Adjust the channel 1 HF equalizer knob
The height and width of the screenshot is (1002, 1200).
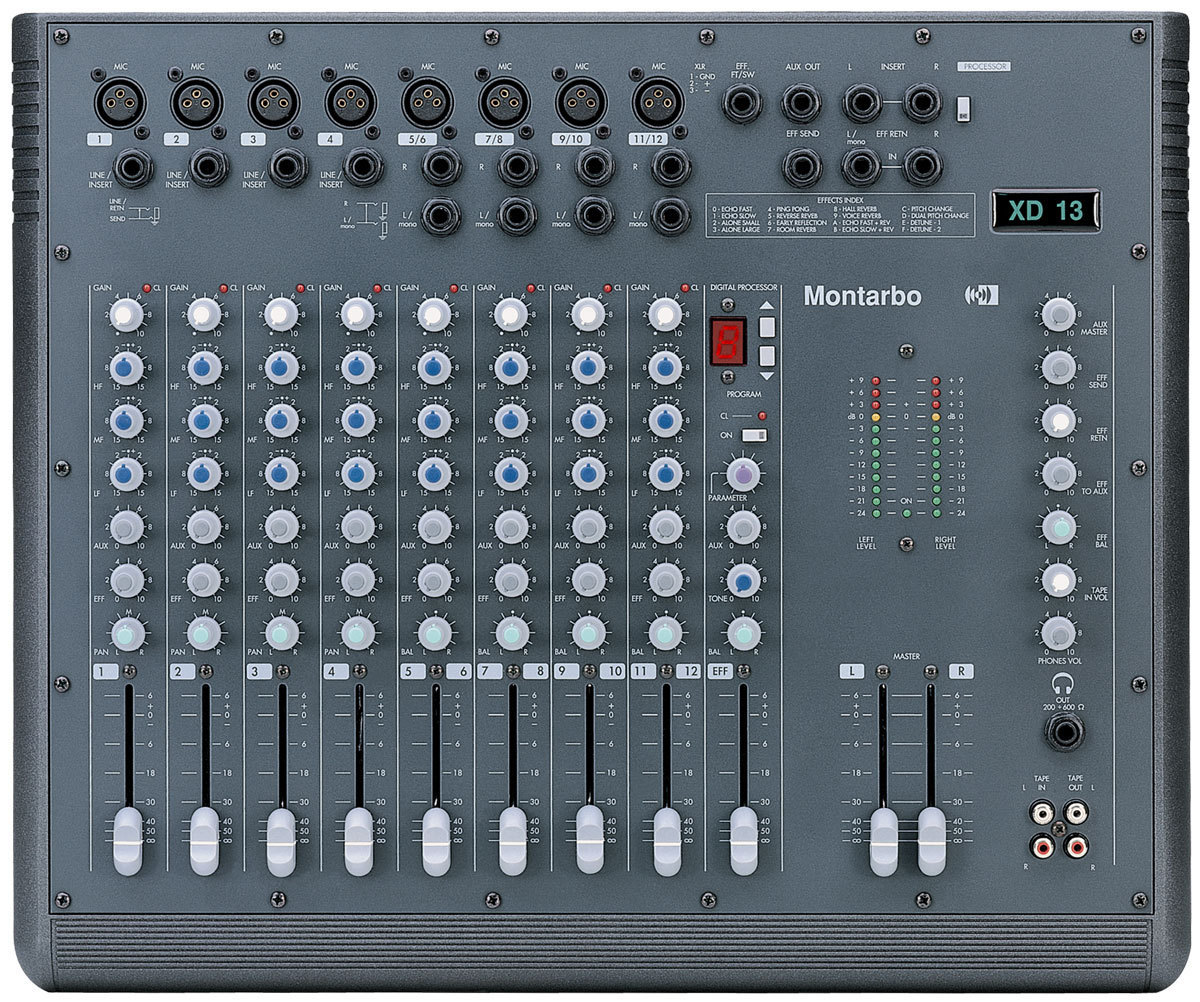tap(126, 367)
